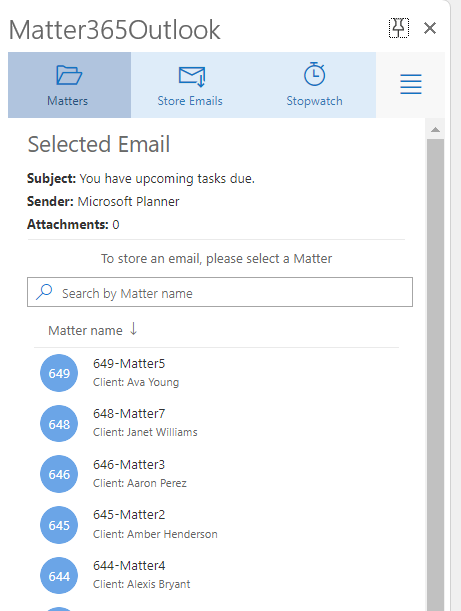Click 'Client: Amber Henderson' text
The width and height of the screenshot is (461, 611).
click(x=155, y=534)
